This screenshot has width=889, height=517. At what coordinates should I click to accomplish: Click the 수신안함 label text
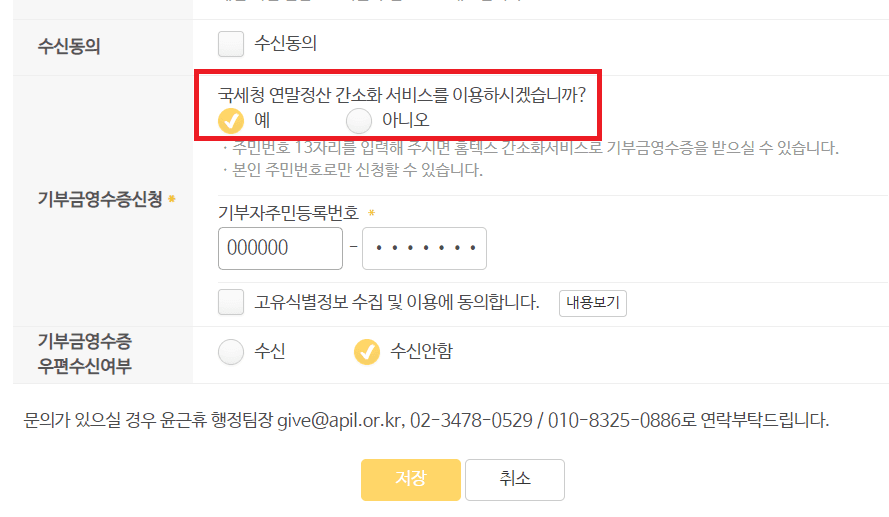(421, 351)
